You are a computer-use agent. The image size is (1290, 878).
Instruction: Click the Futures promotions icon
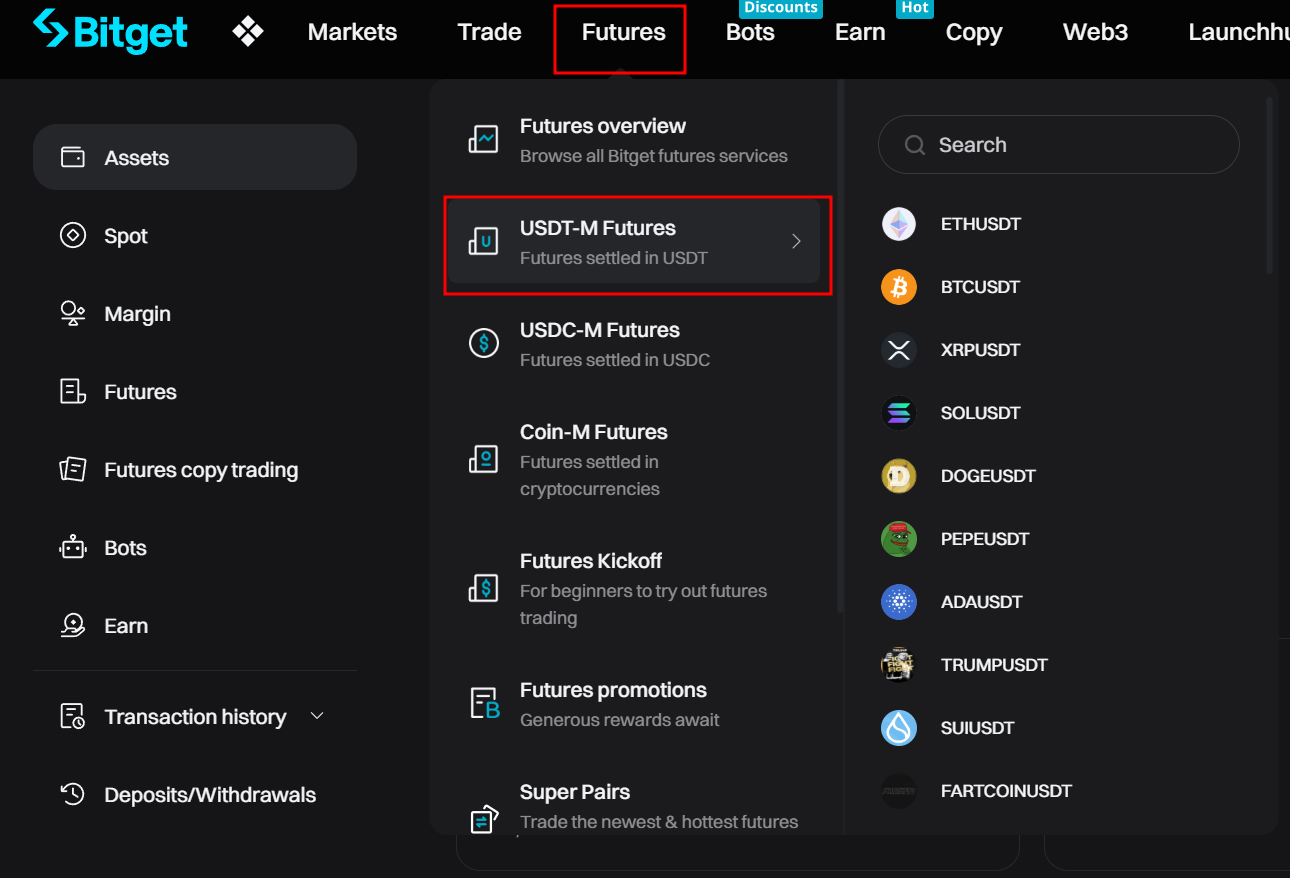coord(484,703)
